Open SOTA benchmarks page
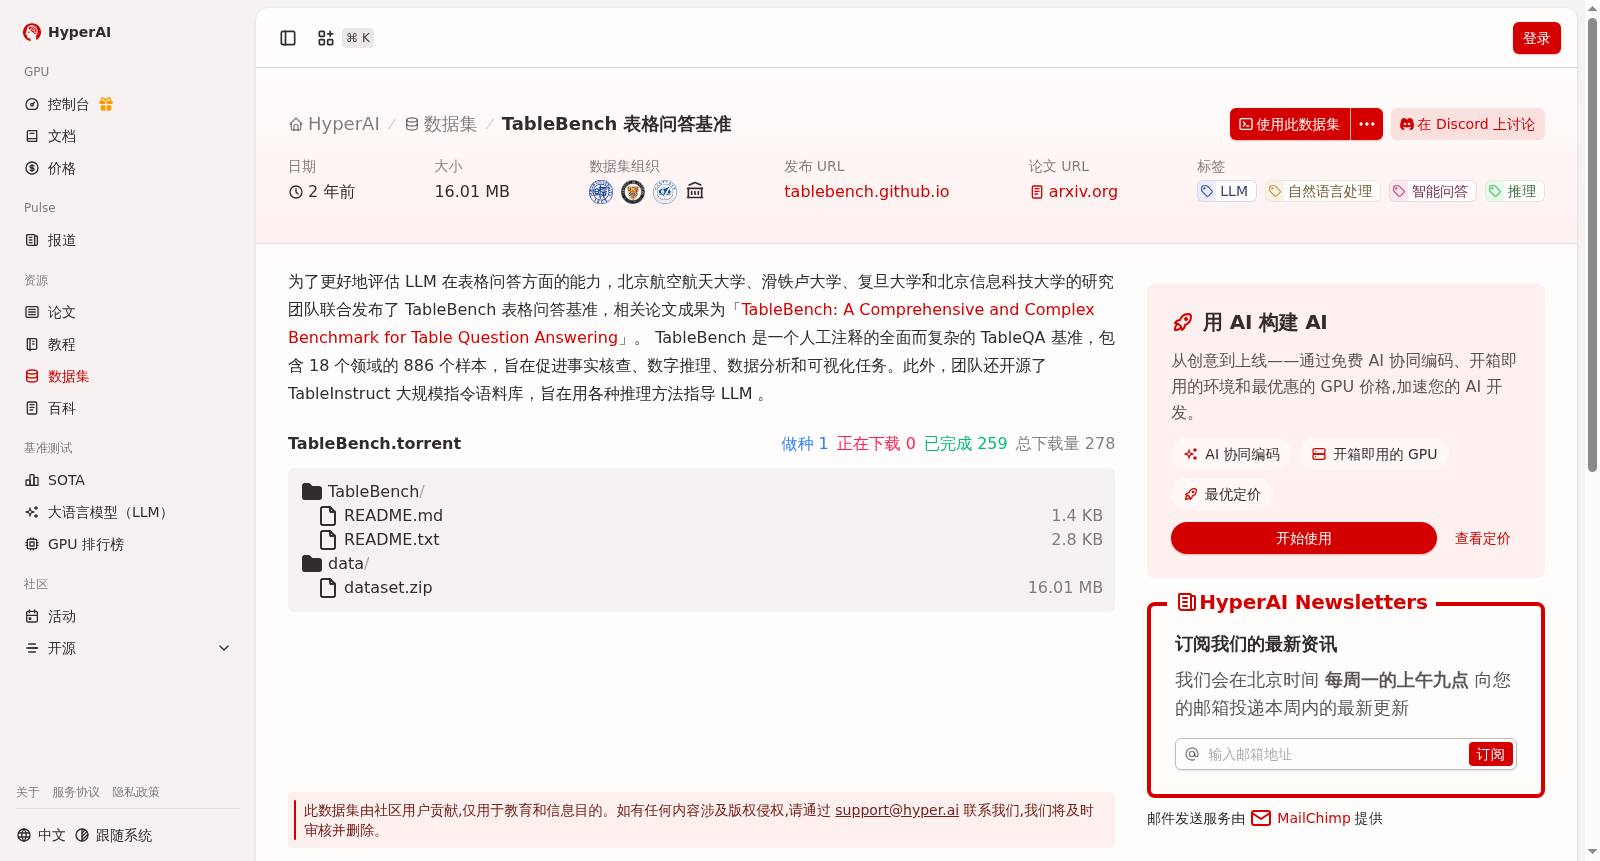Screen dimensions: 1600x861 (55, 480)
